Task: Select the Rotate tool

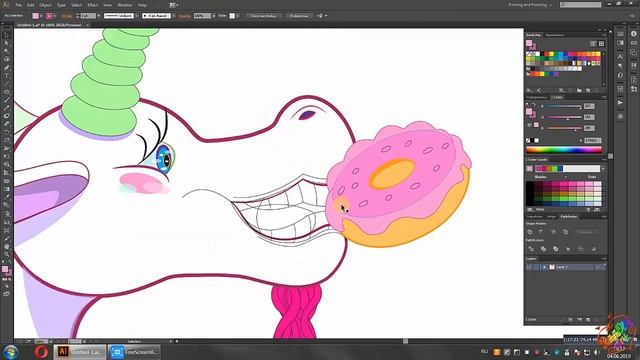Action: tap(7, 132)
